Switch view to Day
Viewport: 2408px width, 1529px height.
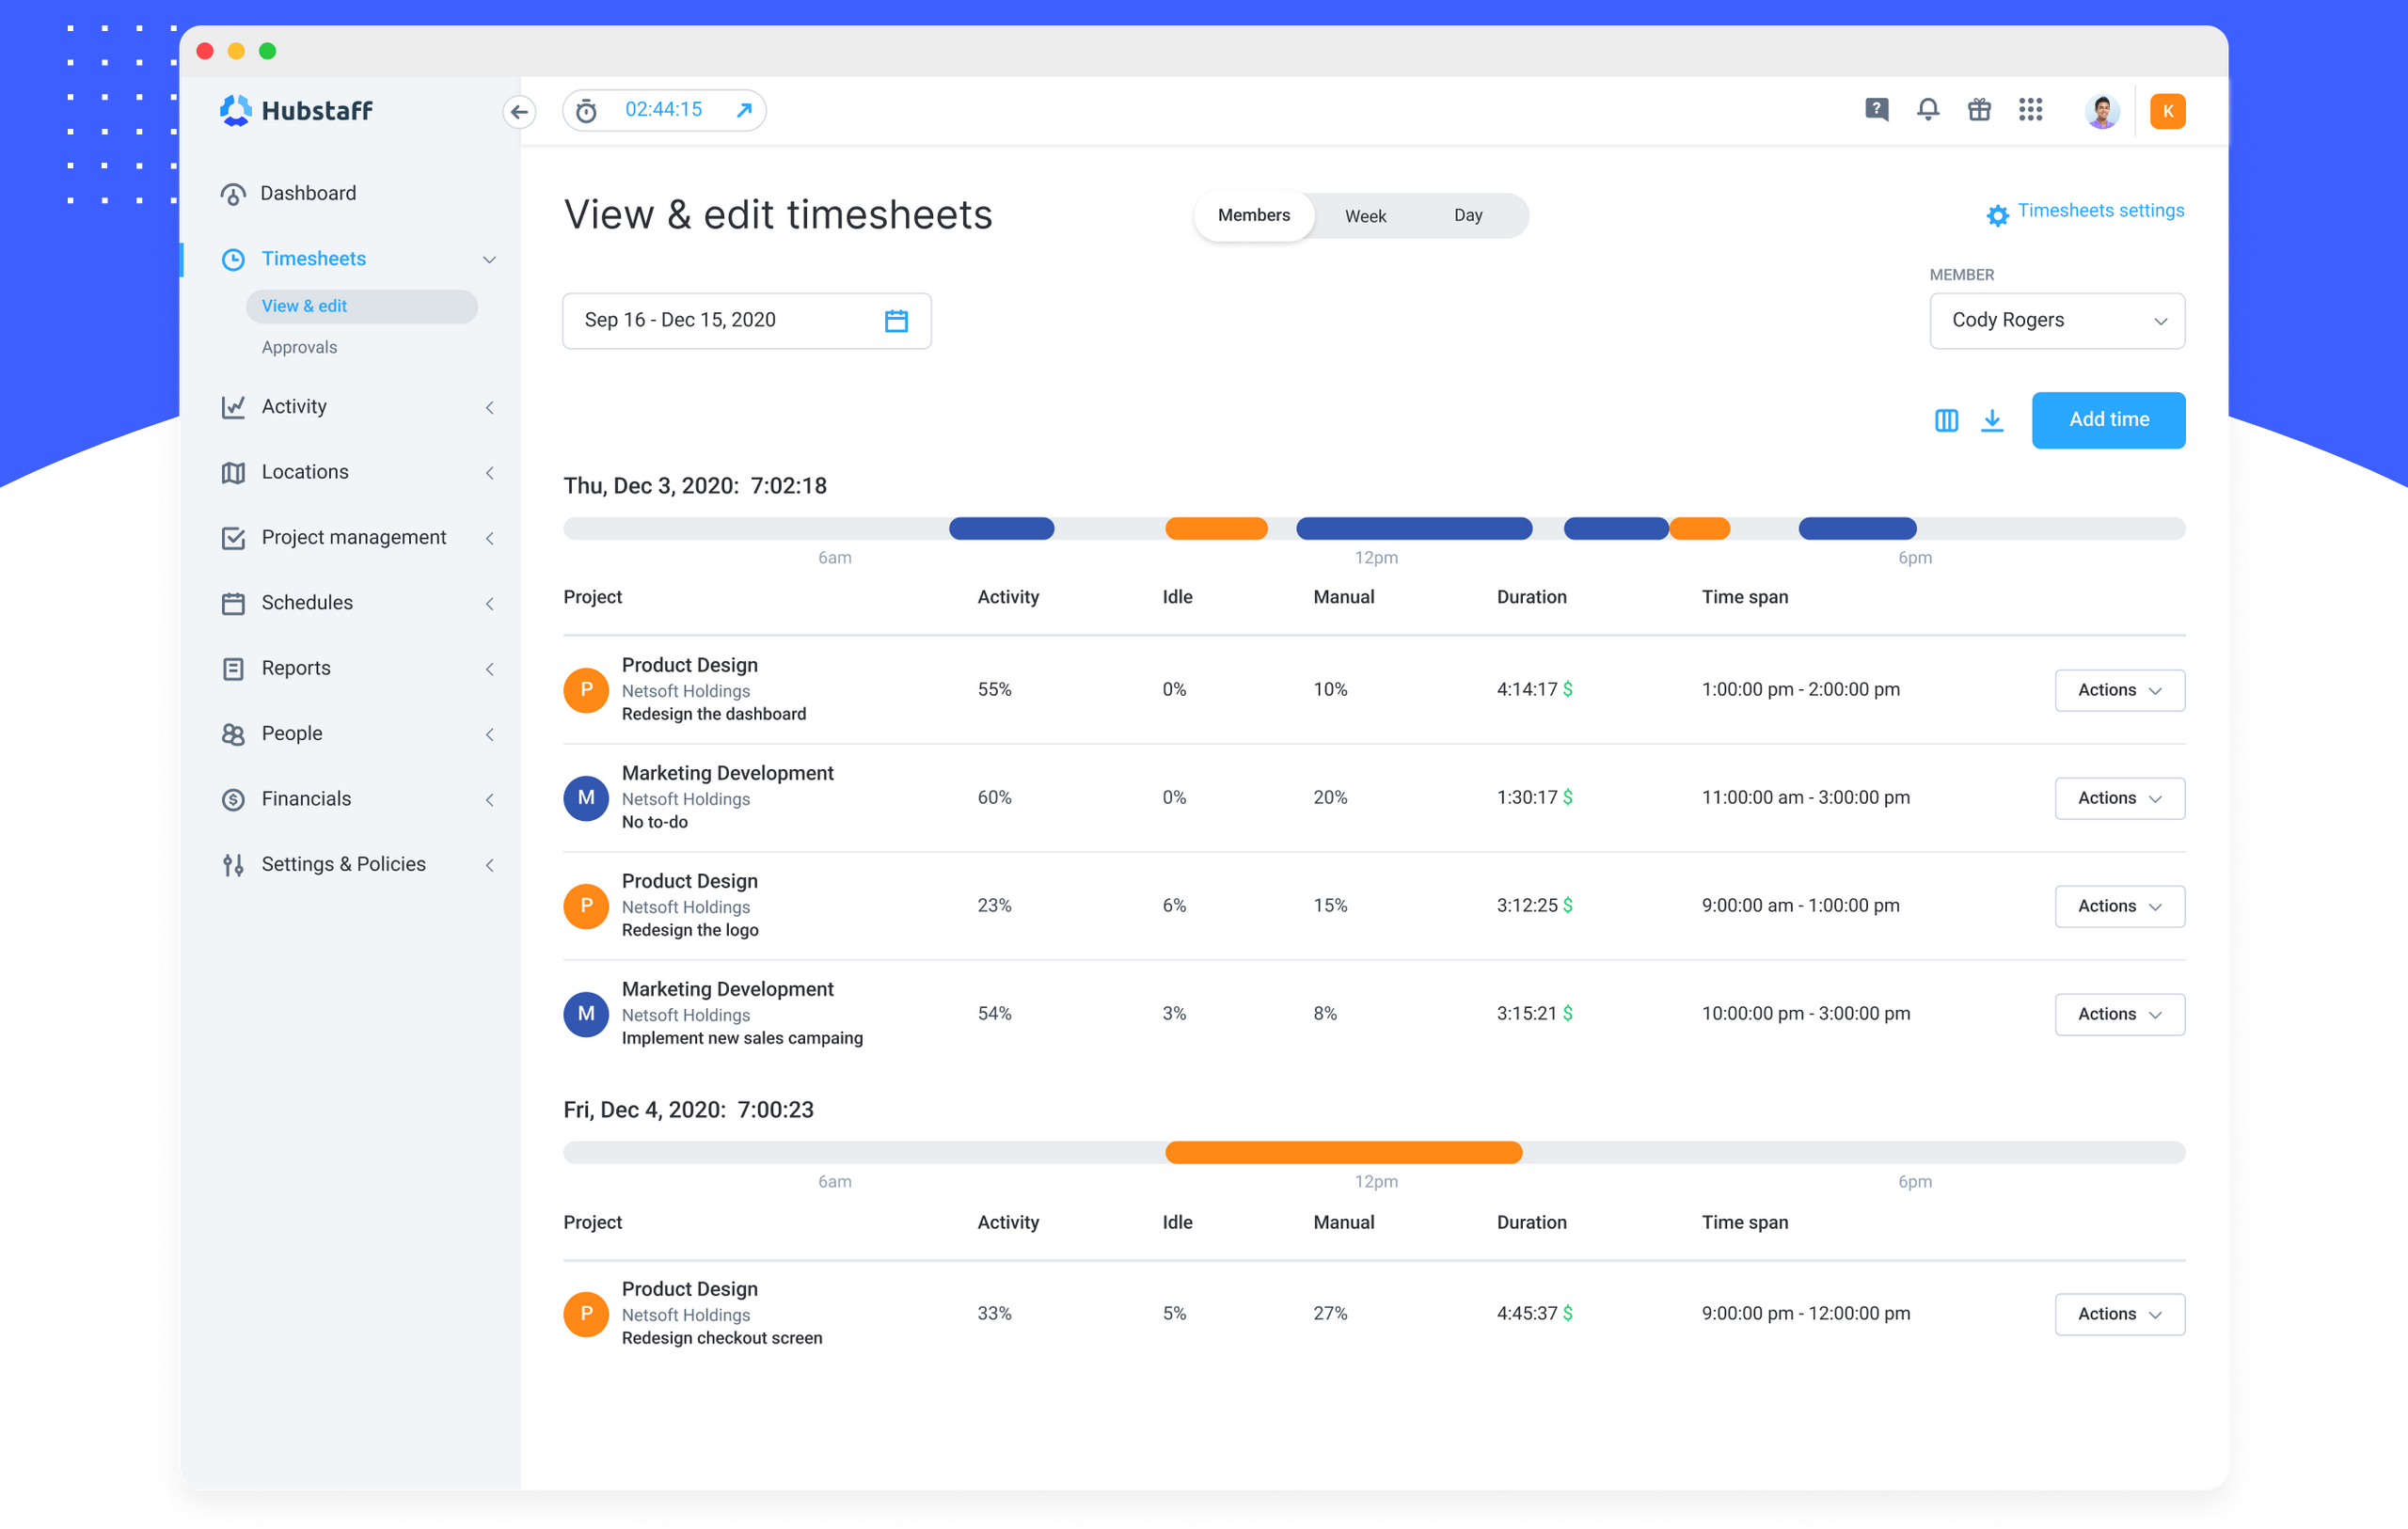(x=1467, y=216)
